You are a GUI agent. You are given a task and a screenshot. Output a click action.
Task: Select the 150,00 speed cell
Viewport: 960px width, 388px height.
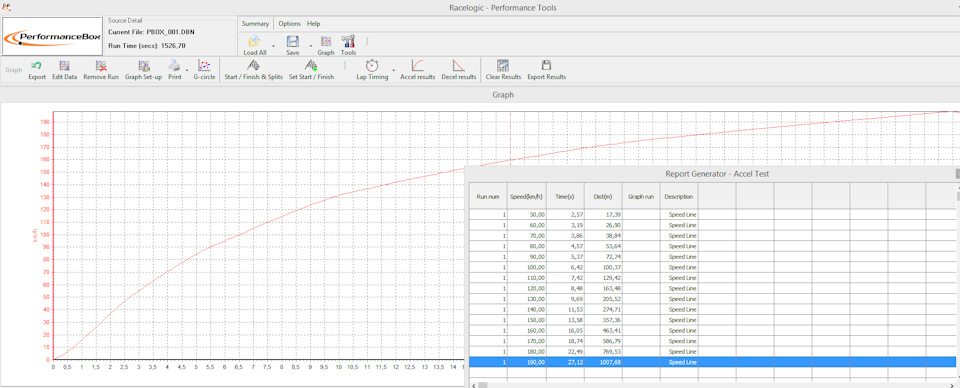[527, 320]
